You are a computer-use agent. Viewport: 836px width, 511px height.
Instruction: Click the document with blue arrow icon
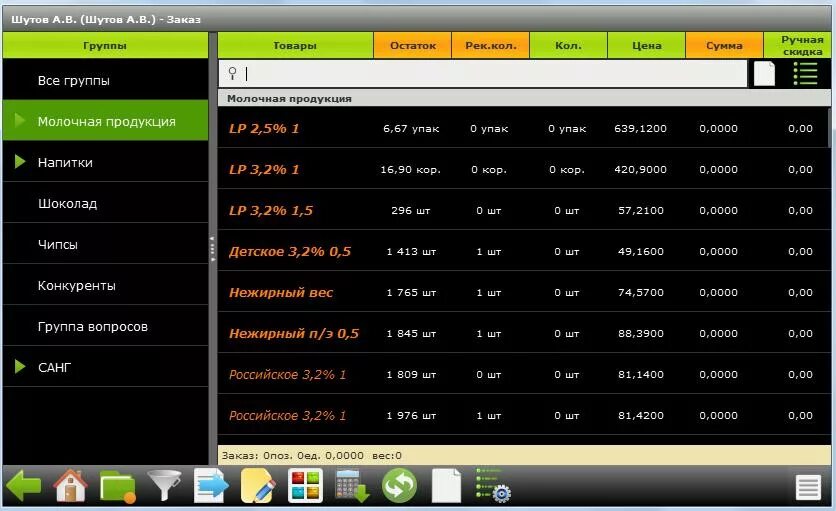(x=211, y=485)
